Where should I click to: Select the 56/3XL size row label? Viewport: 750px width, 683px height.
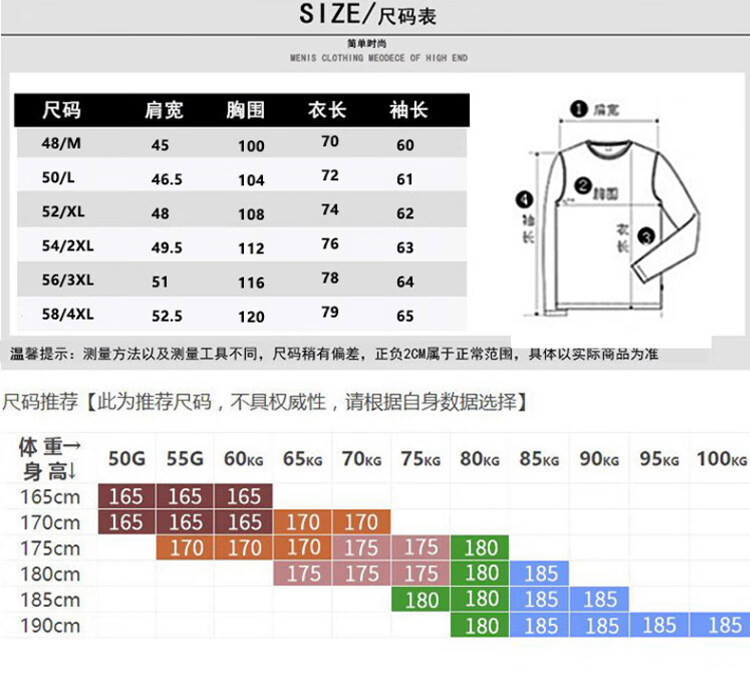[x=67, y=280]
